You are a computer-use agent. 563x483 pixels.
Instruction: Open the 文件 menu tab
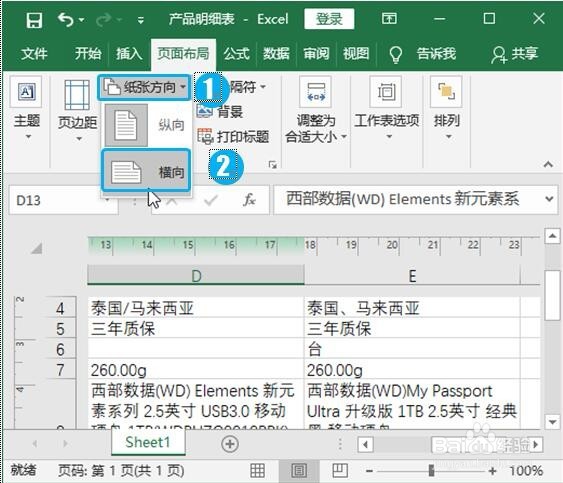point(34,54)
